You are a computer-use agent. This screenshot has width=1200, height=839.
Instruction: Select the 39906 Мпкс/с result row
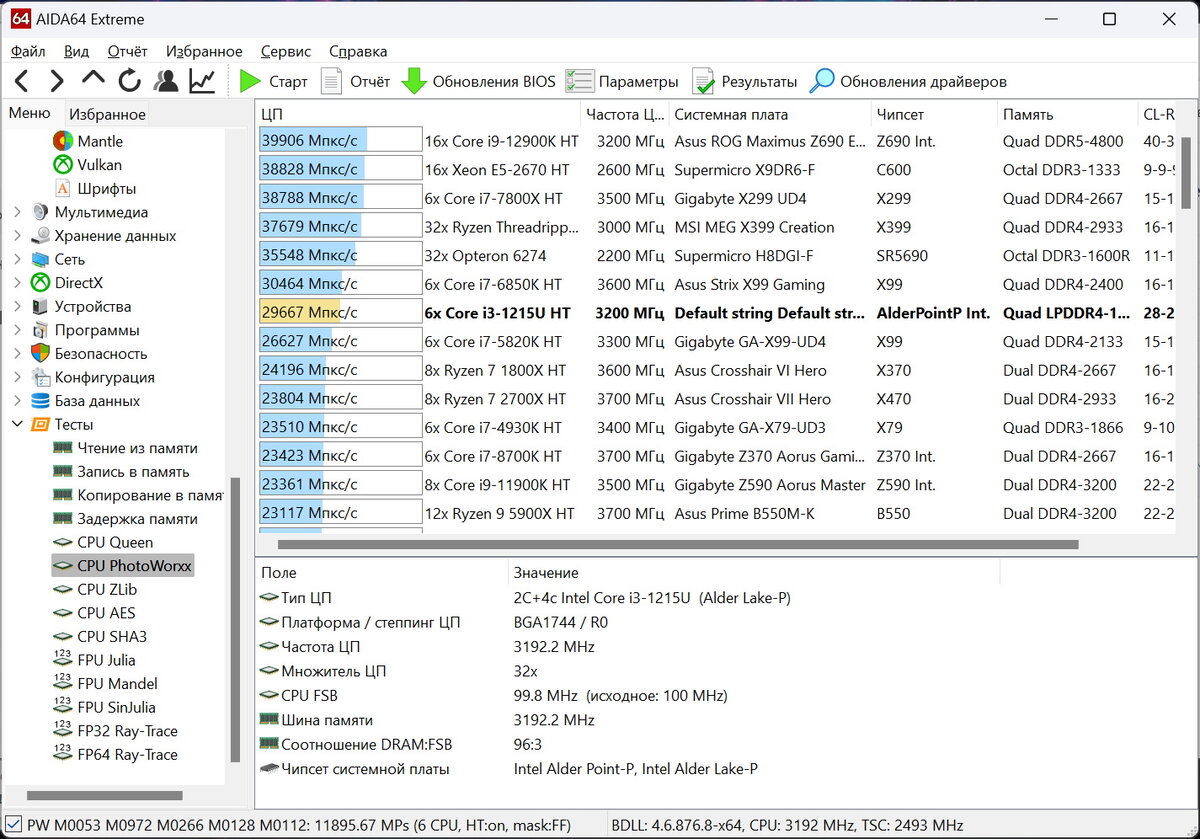(x=716, y=141)
